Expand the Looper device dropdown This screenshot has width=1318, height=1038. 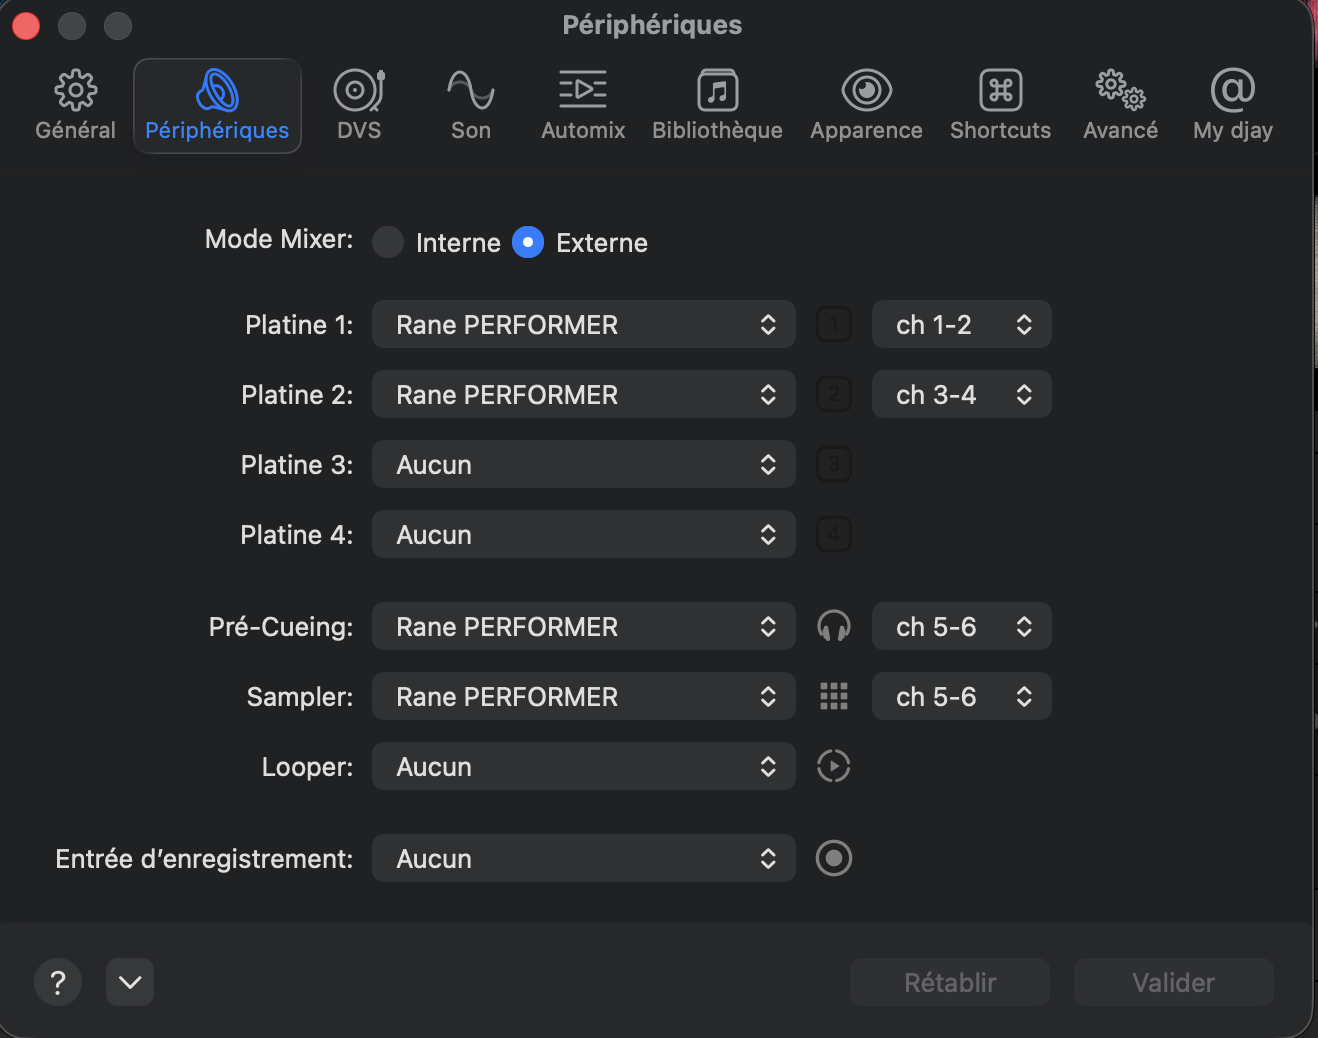(583, 767)
